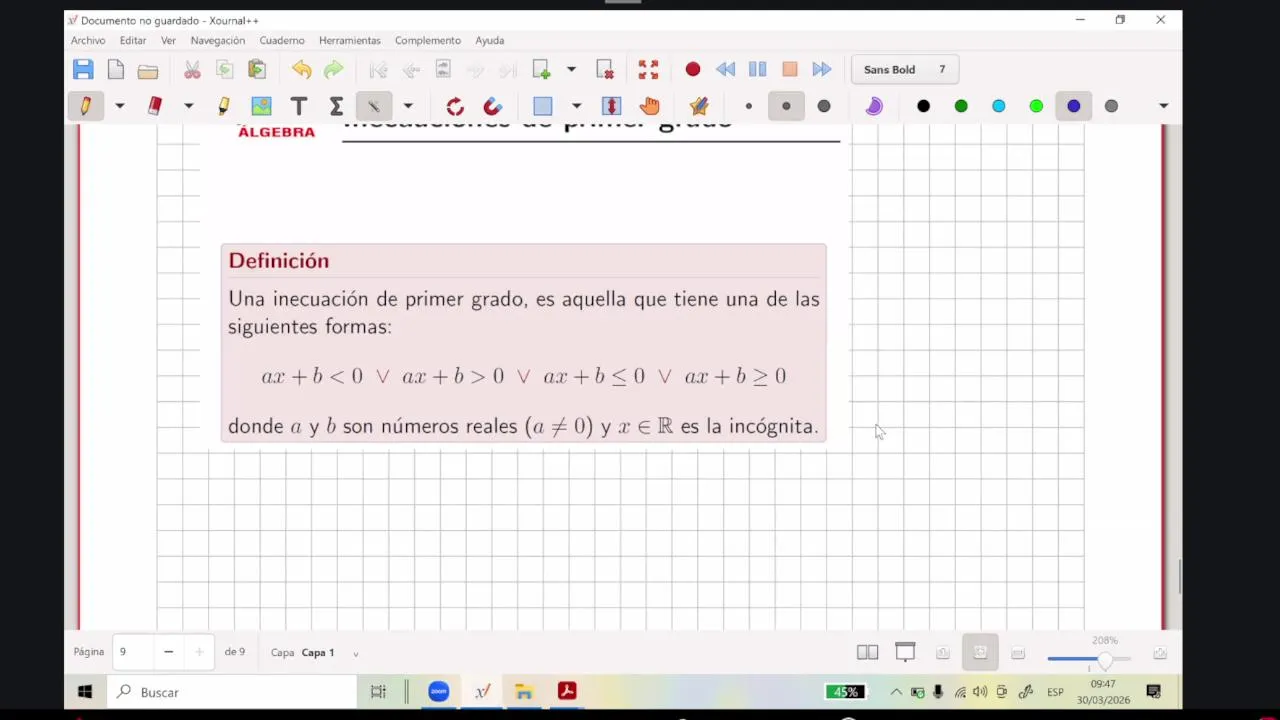Viewport: 1280px width, 720px height.
Task: Enable paired pages view
Action: [867, 653]
